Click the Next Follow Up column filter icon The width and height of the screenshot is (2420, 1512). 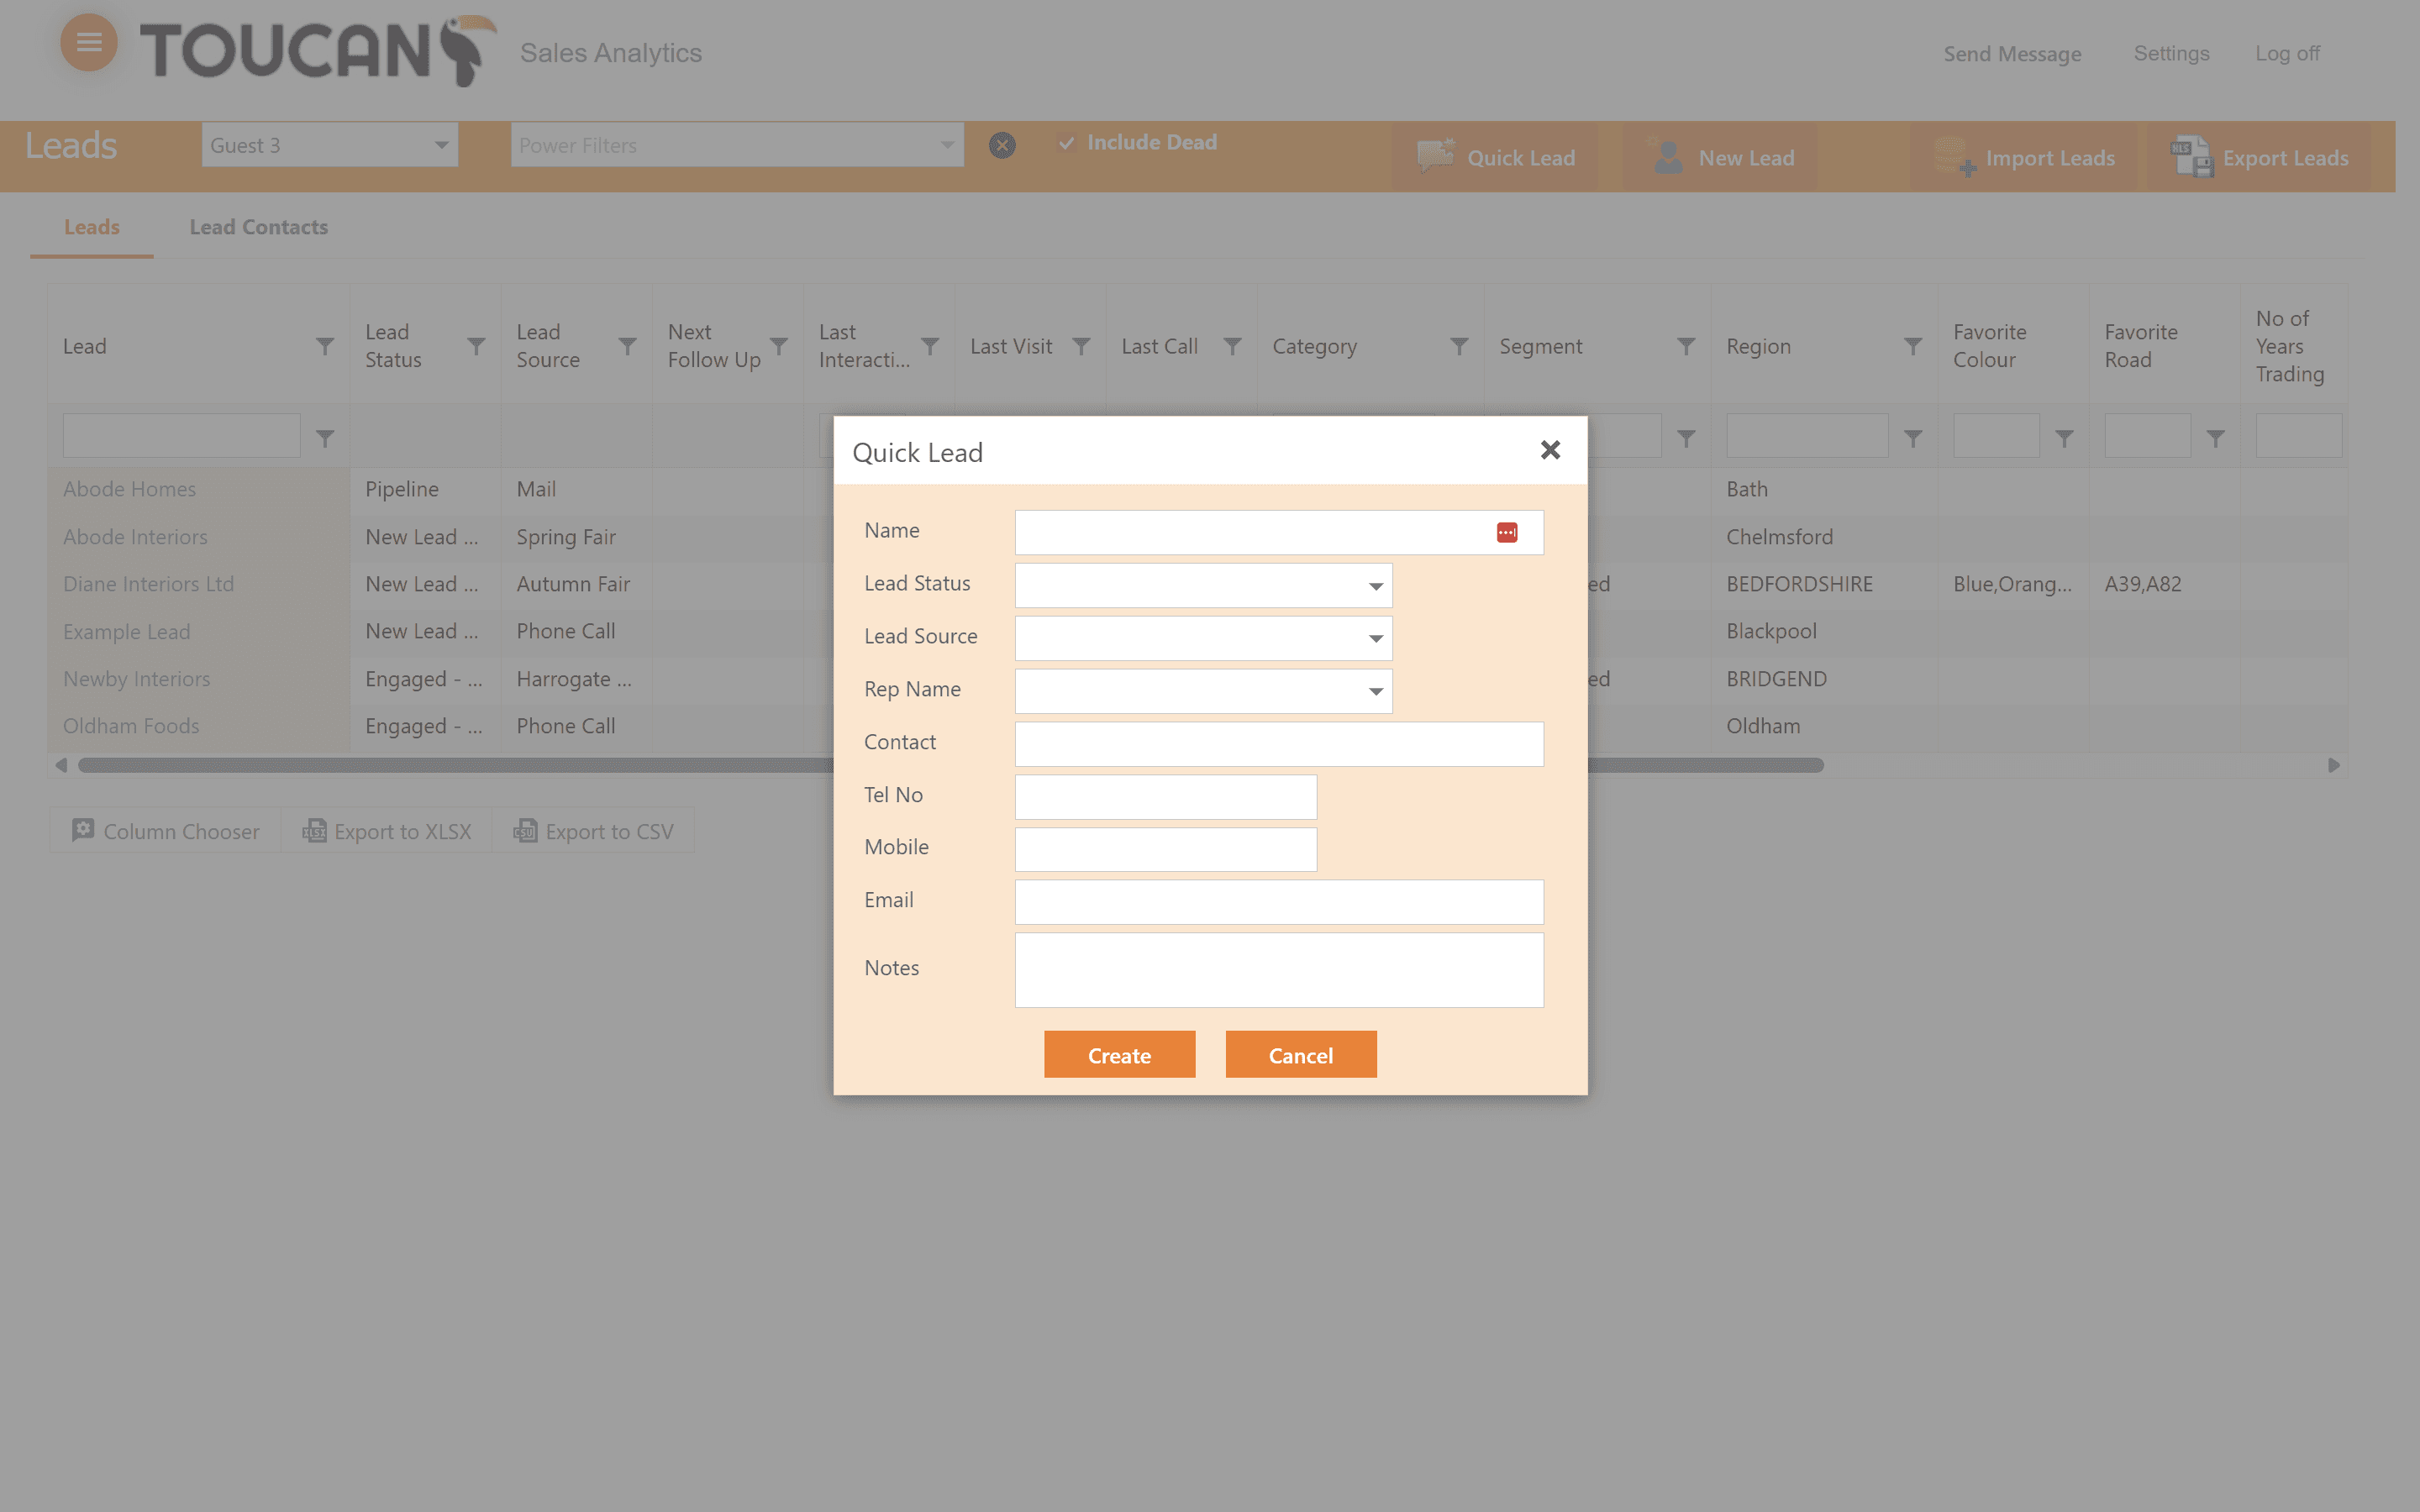pyautogui.click(x=779, y=346)
